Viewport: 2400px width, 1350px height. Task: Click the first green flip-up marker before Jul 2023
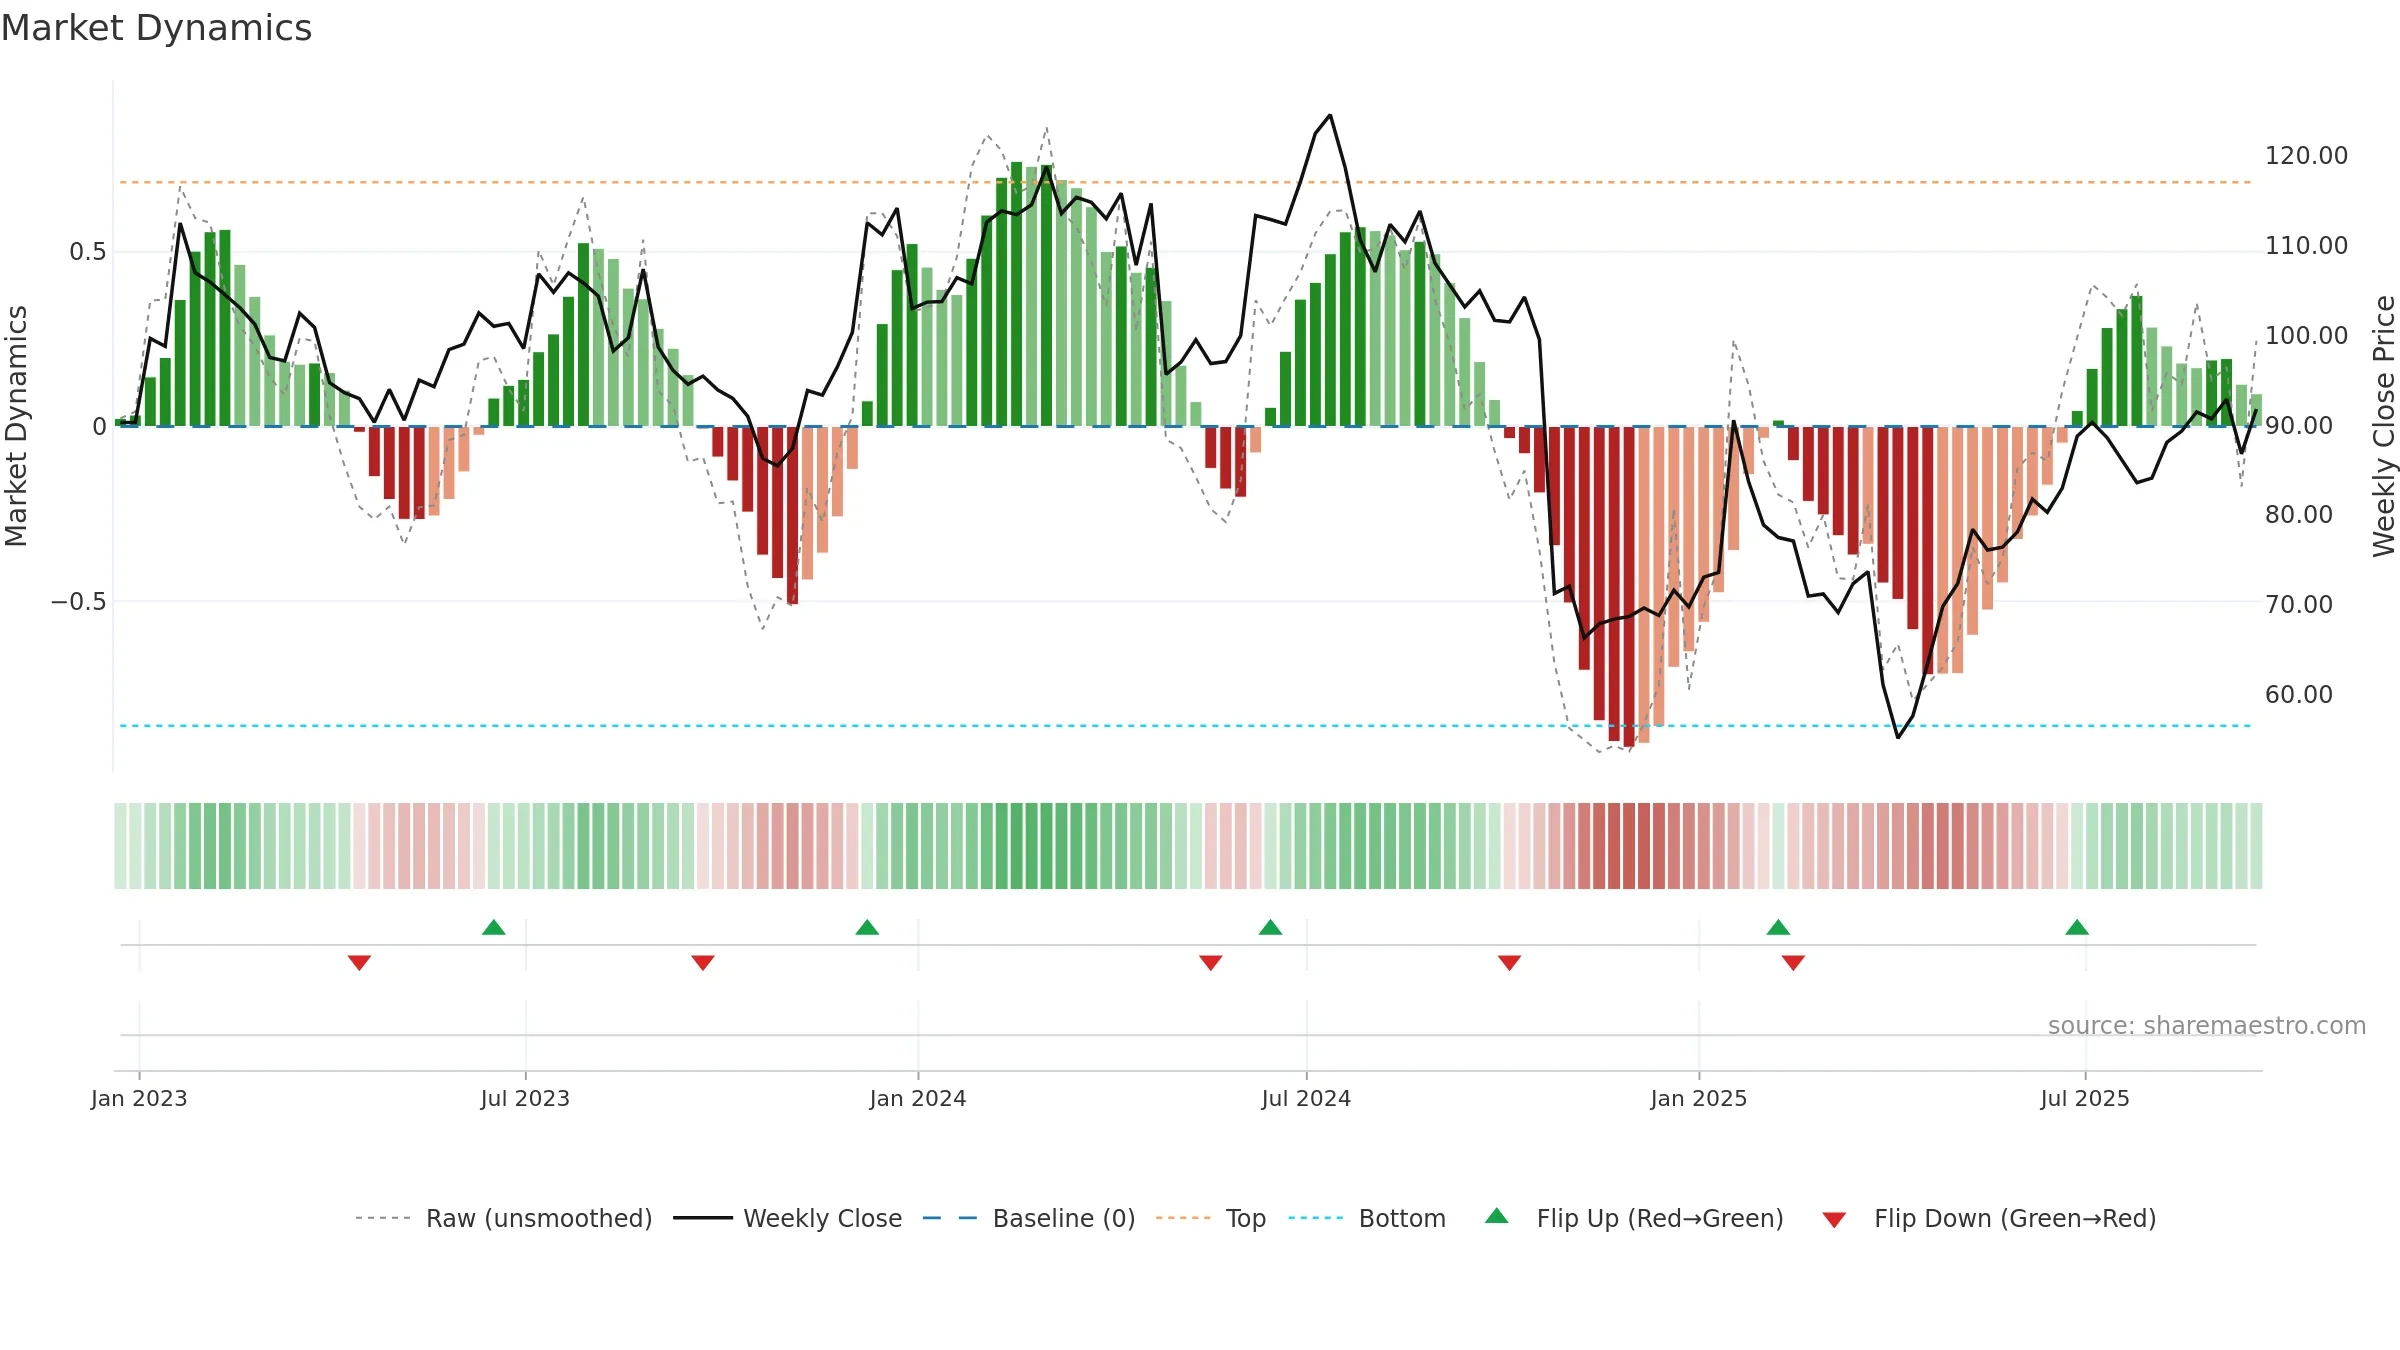(494, 927)
